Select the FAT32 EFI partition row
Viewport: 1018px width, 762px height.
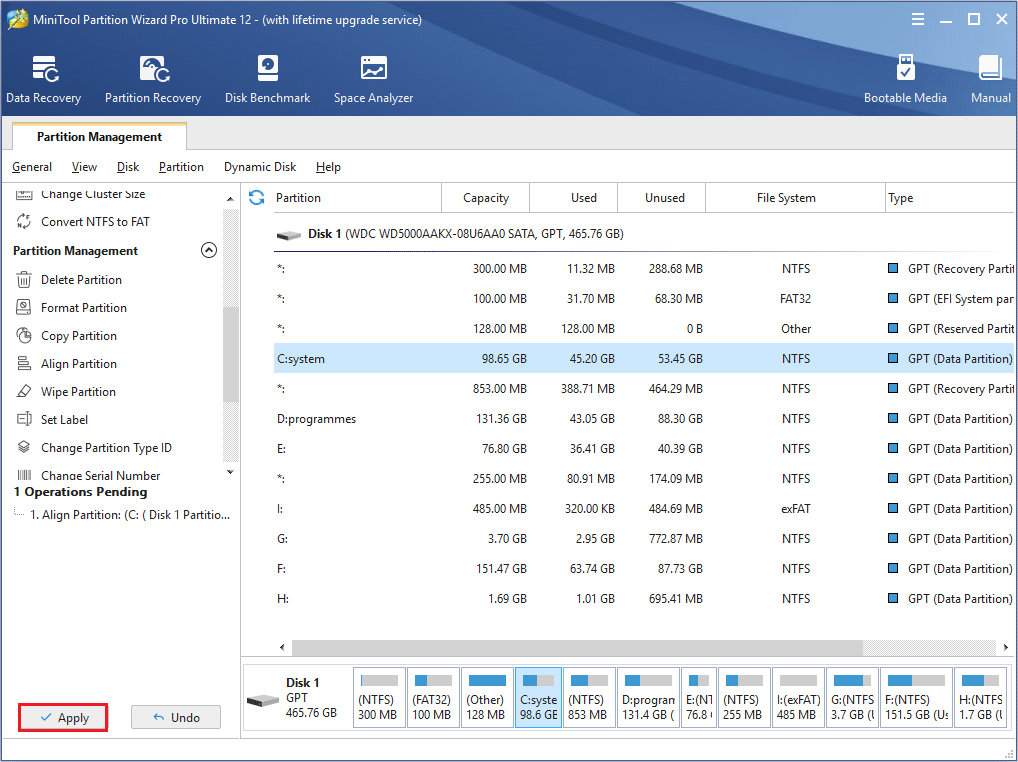(643, 299)
